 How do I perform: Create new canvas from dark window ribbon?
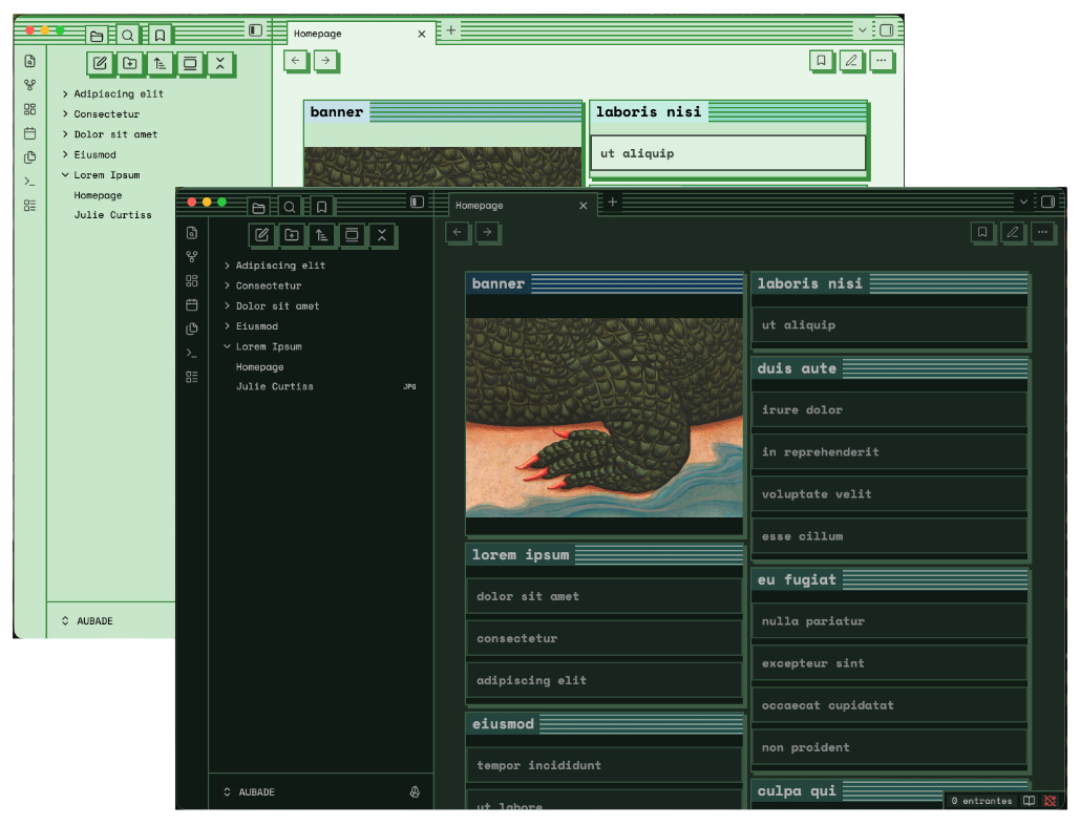pos(192,281)
